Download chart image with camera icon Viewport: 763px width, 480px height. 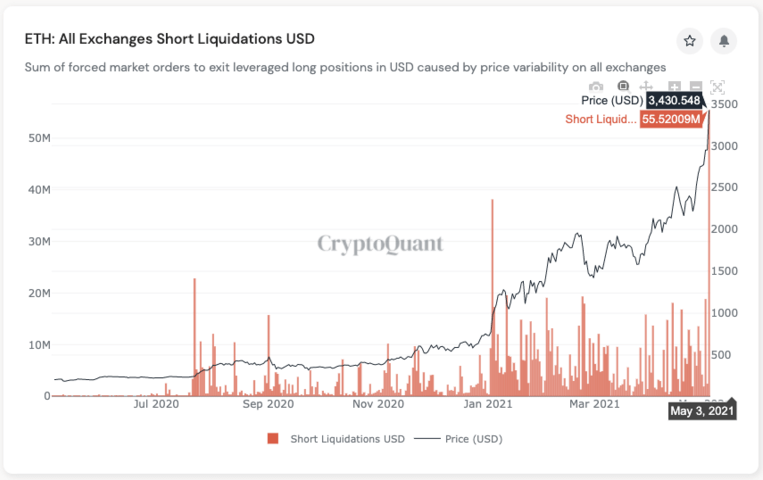click(596, 87)
